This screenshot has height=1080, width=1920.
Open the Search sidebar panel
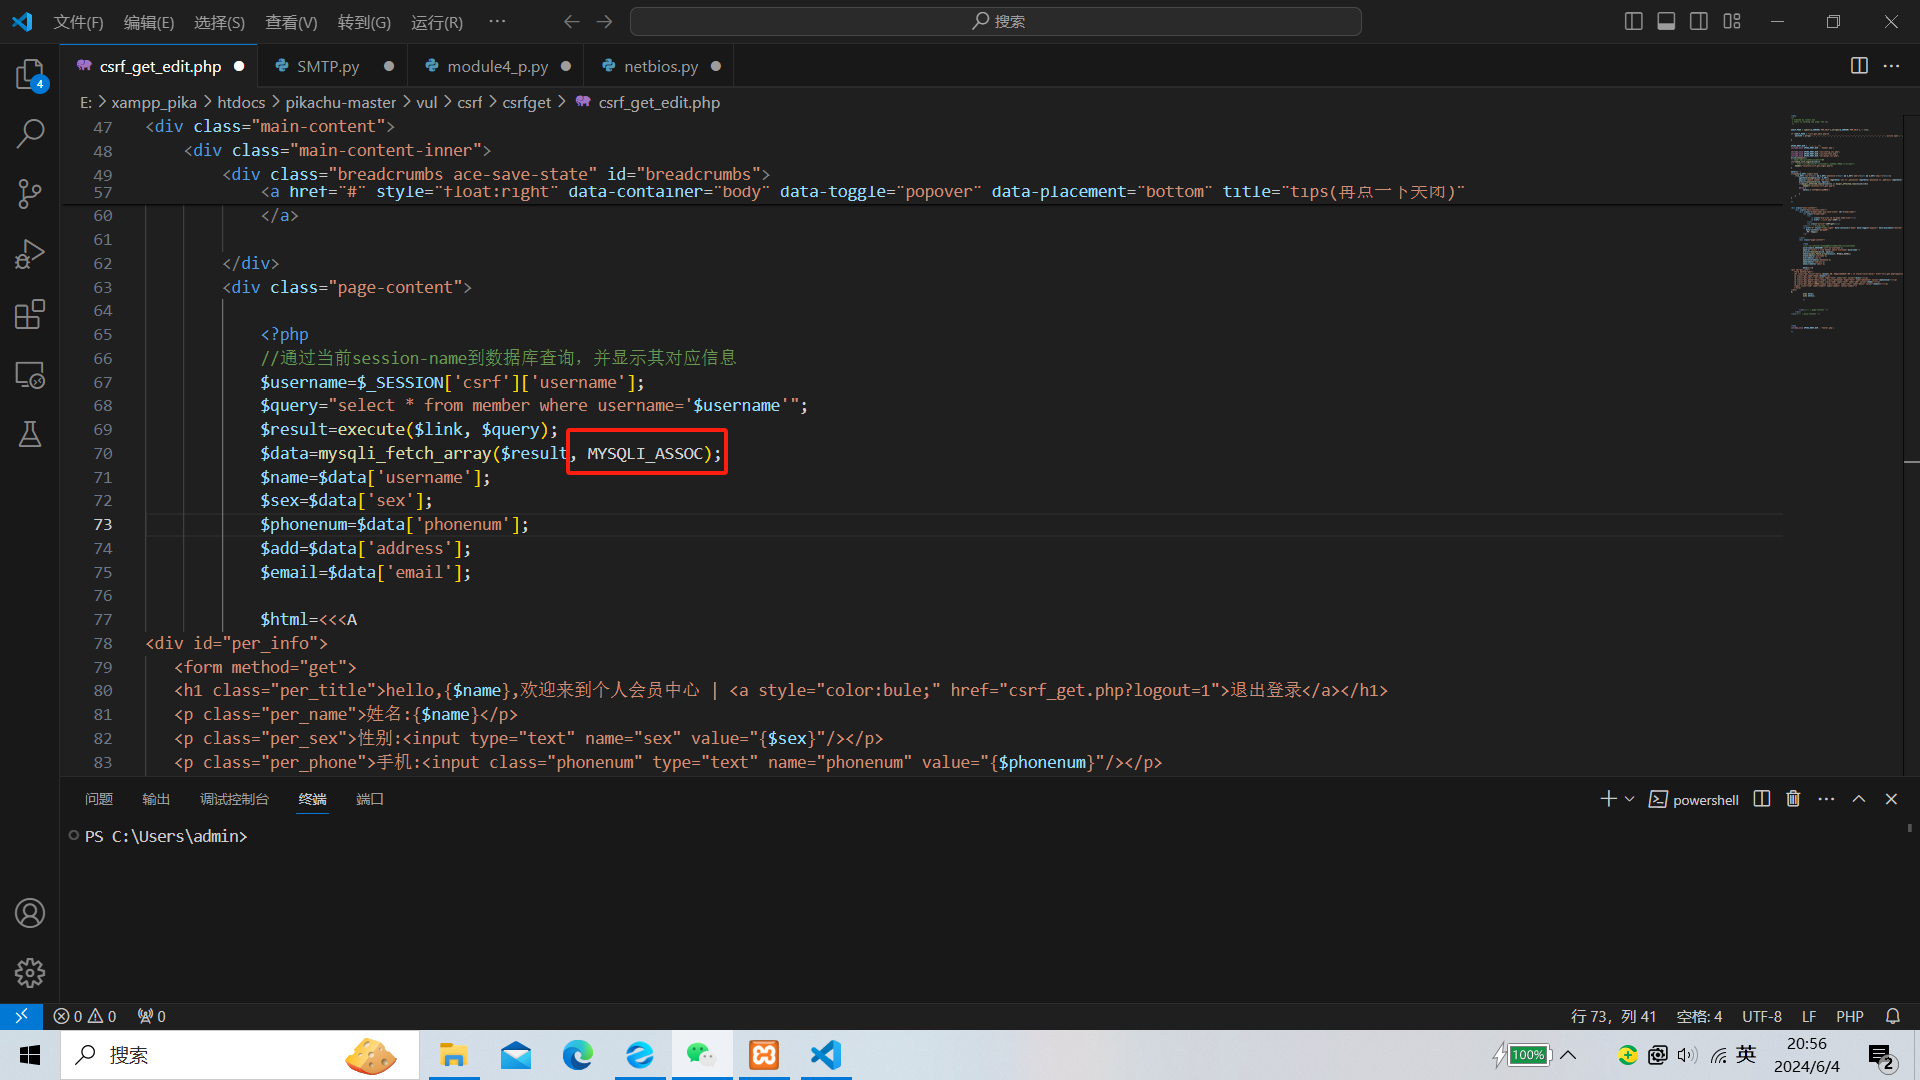[30, 133]
